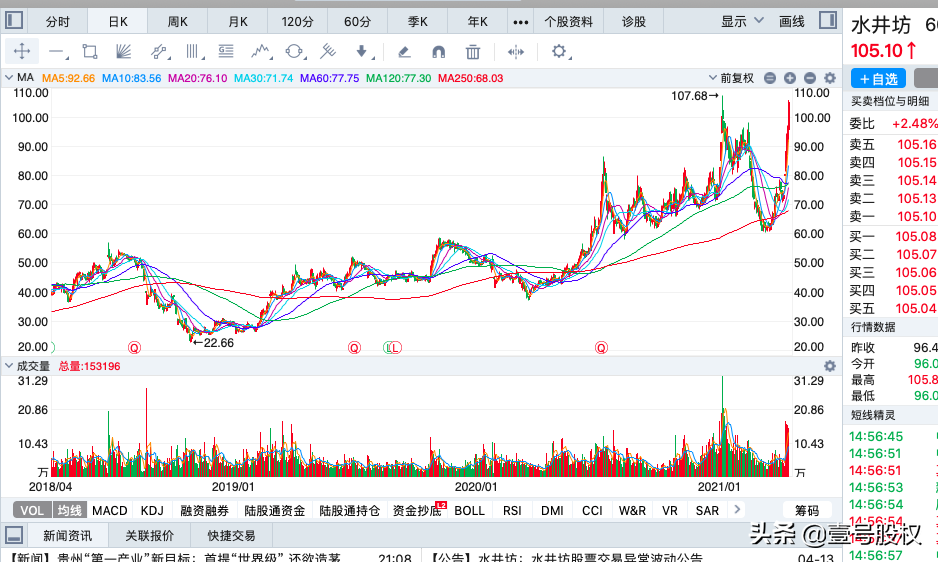Open drawing tool settings gear

point(559,51)
